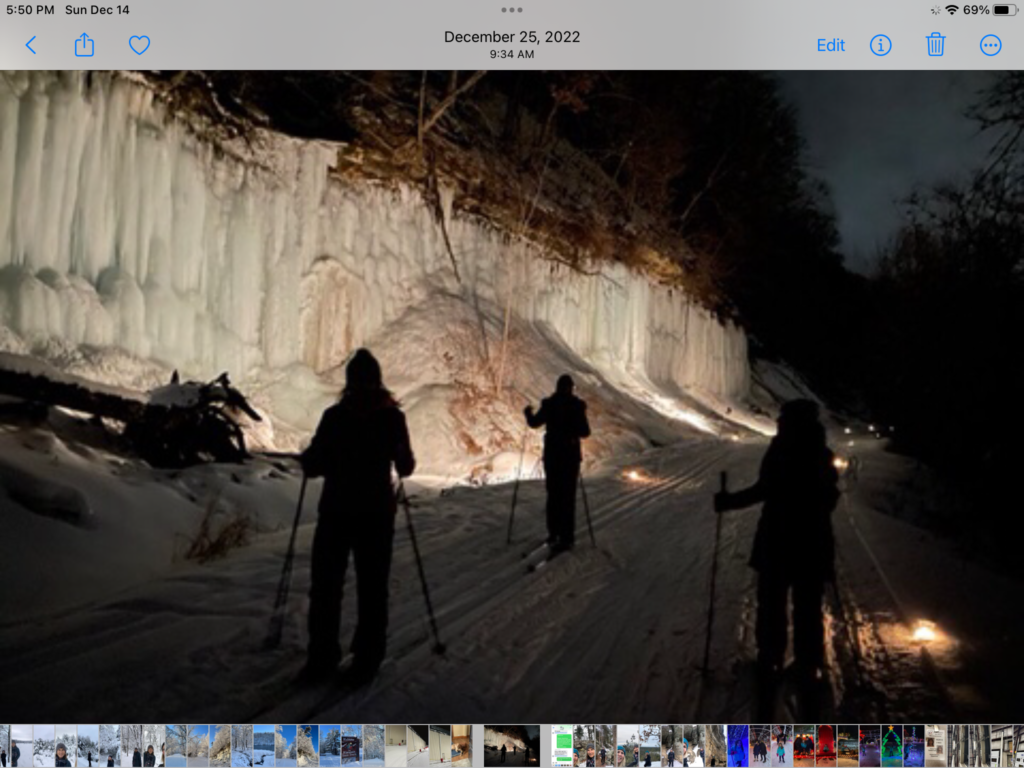Open the share sheet for this photo

[x=84, y=45]
